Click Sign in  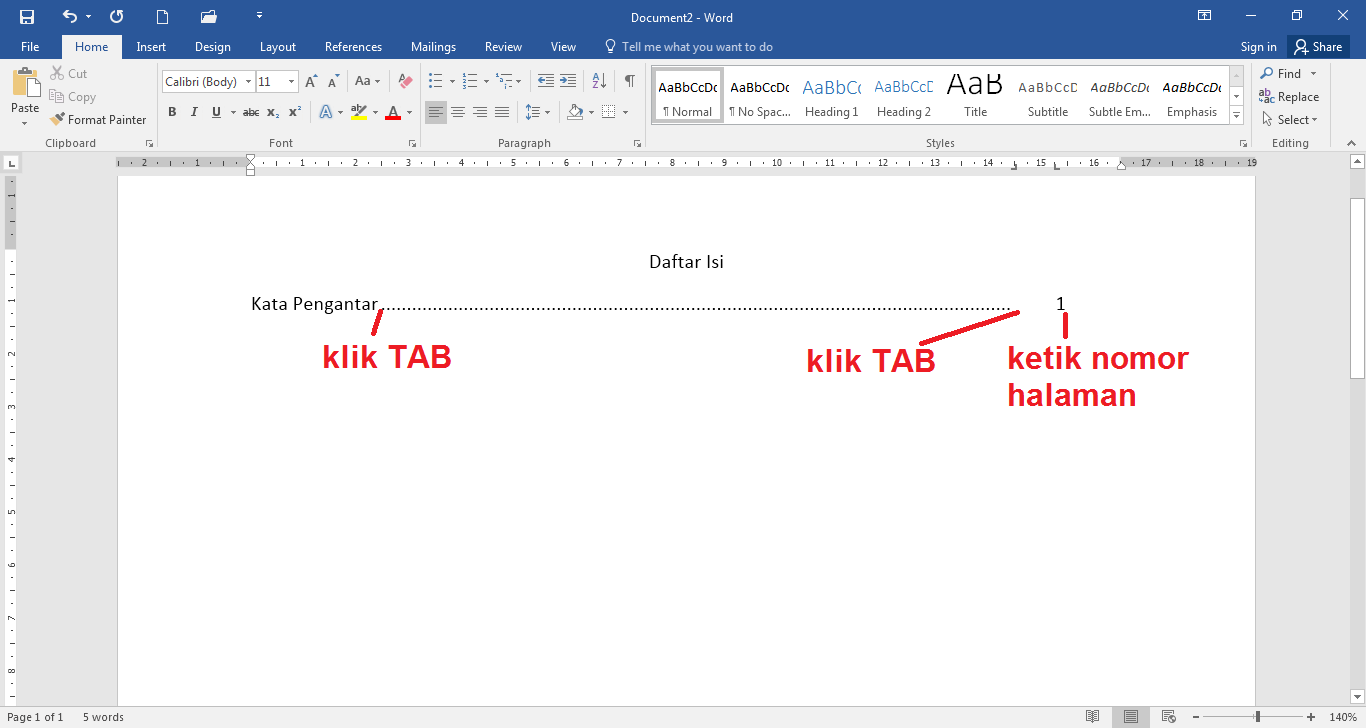[x=1258, y=47]
